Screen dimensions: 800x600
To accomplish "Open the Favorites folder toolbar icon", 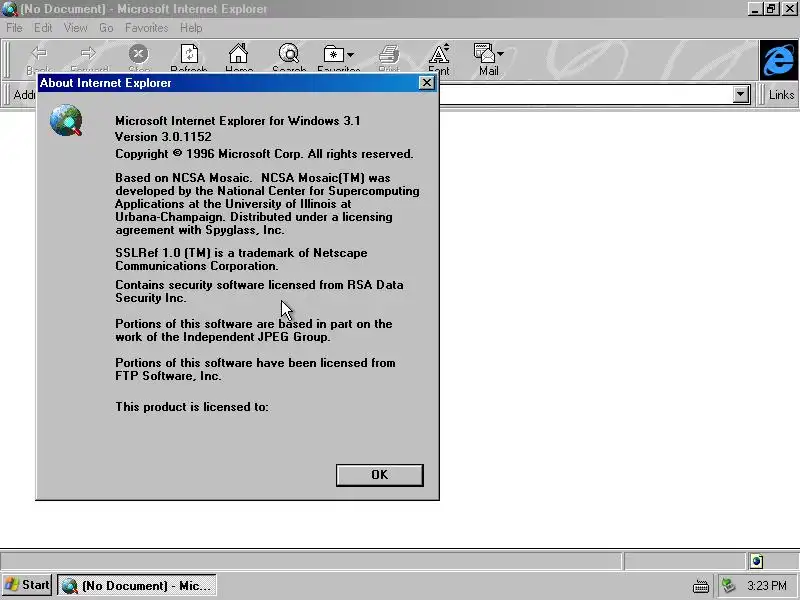I will (334, 54).
